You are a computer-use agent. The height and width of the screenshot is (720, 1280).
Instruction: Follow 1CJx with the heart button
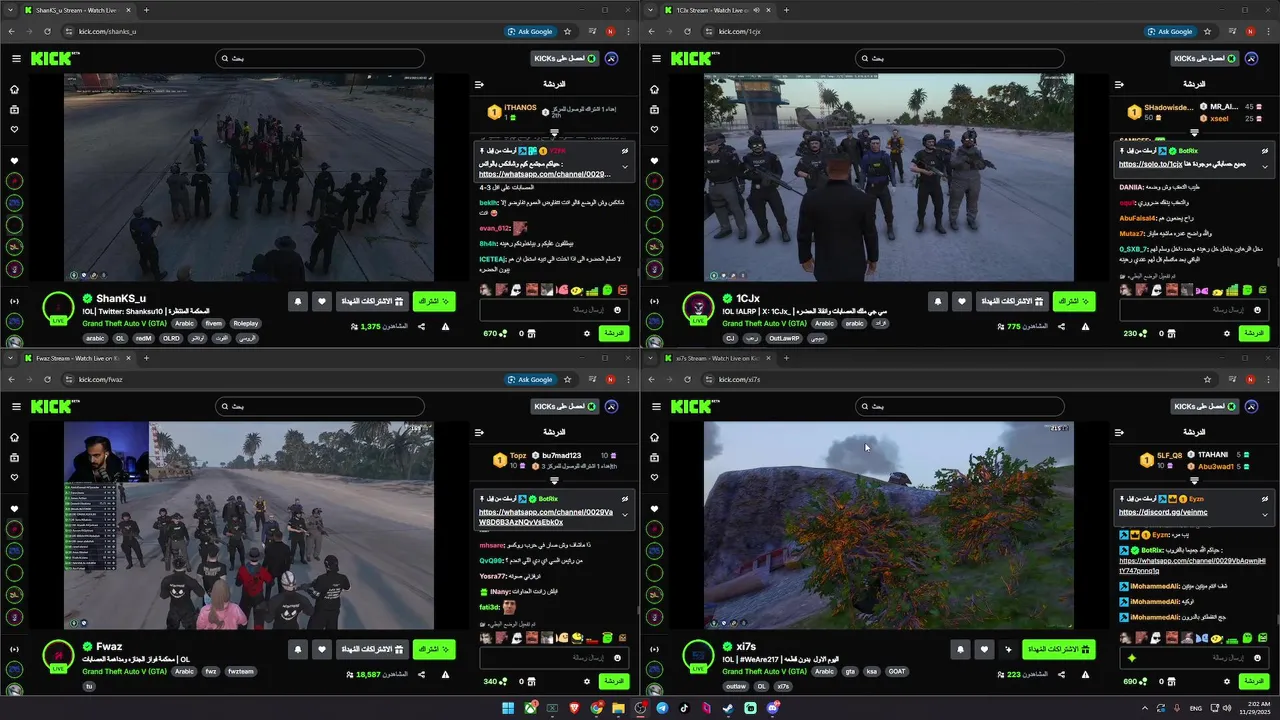(x=961, y=301)
